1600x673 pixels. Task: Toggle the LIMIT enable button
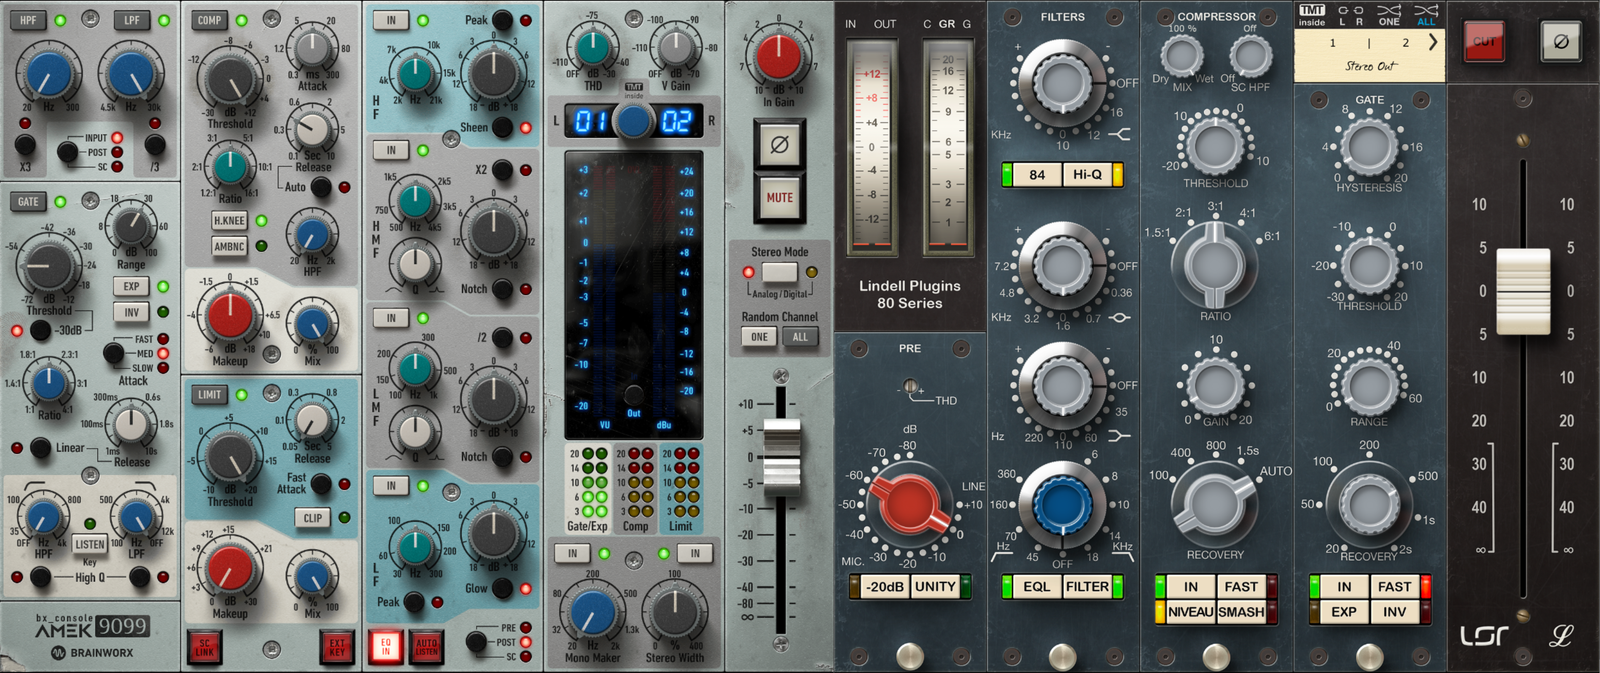point(209,394)
